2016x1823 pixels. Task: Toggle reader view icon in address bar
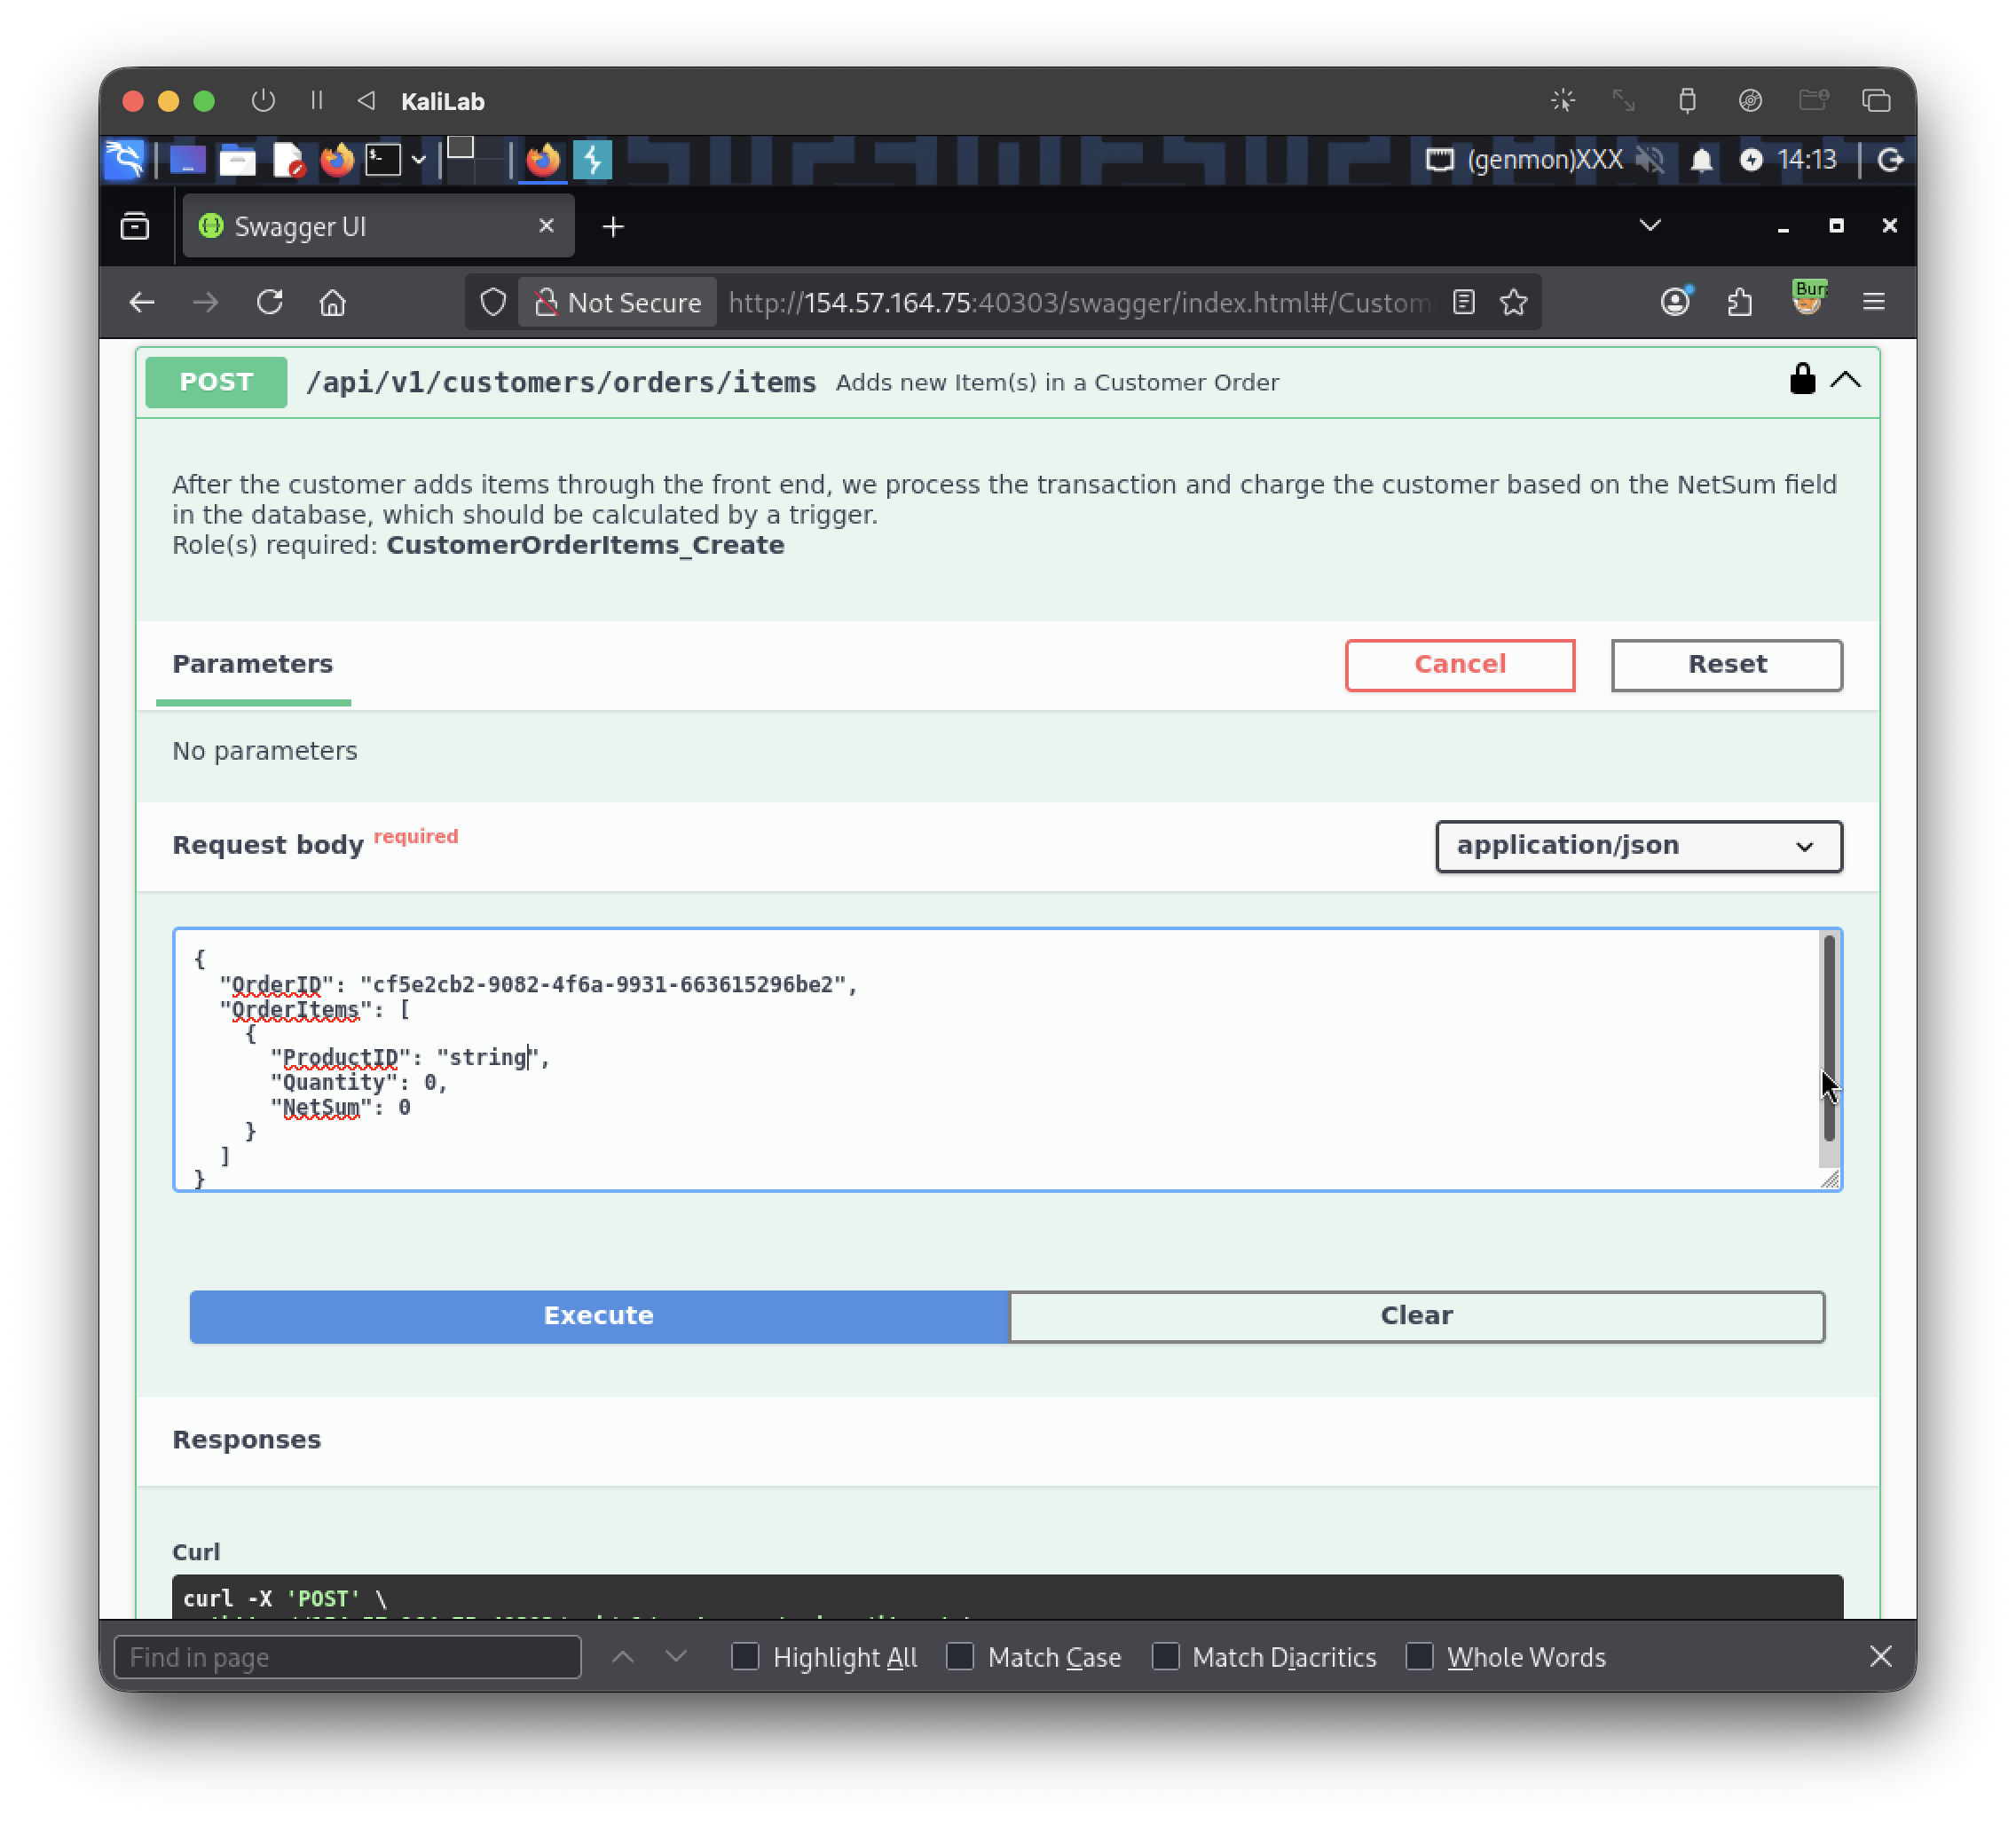[x=1464, y=302]
